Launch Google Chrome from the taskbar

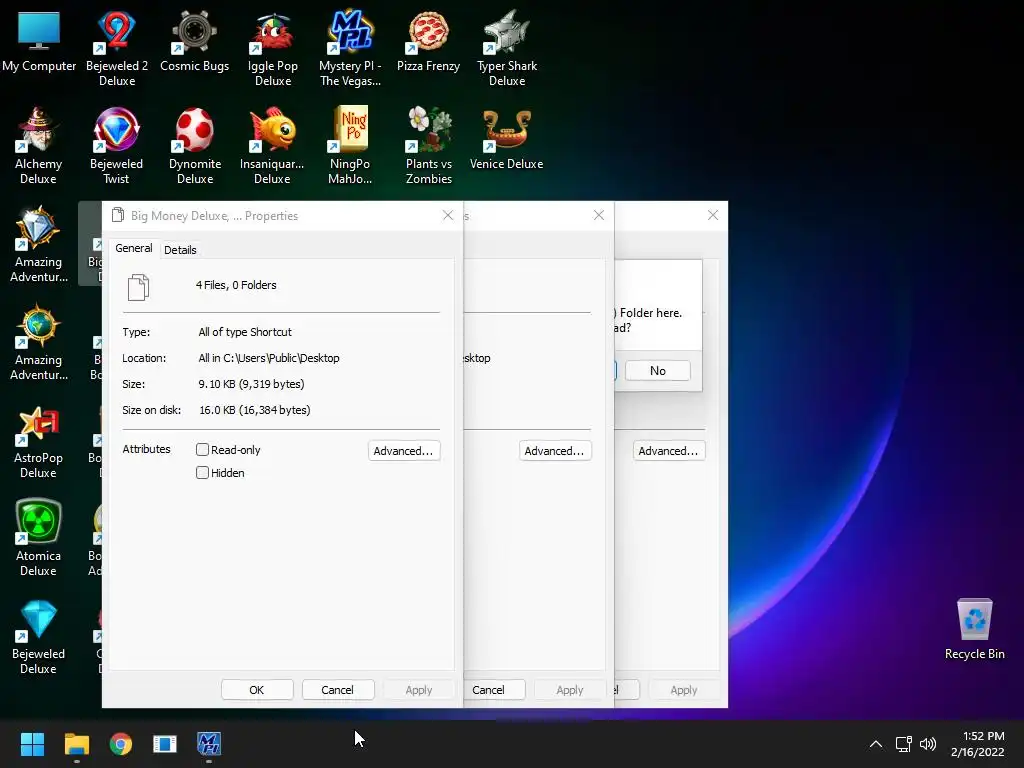(x=121, y=744)
